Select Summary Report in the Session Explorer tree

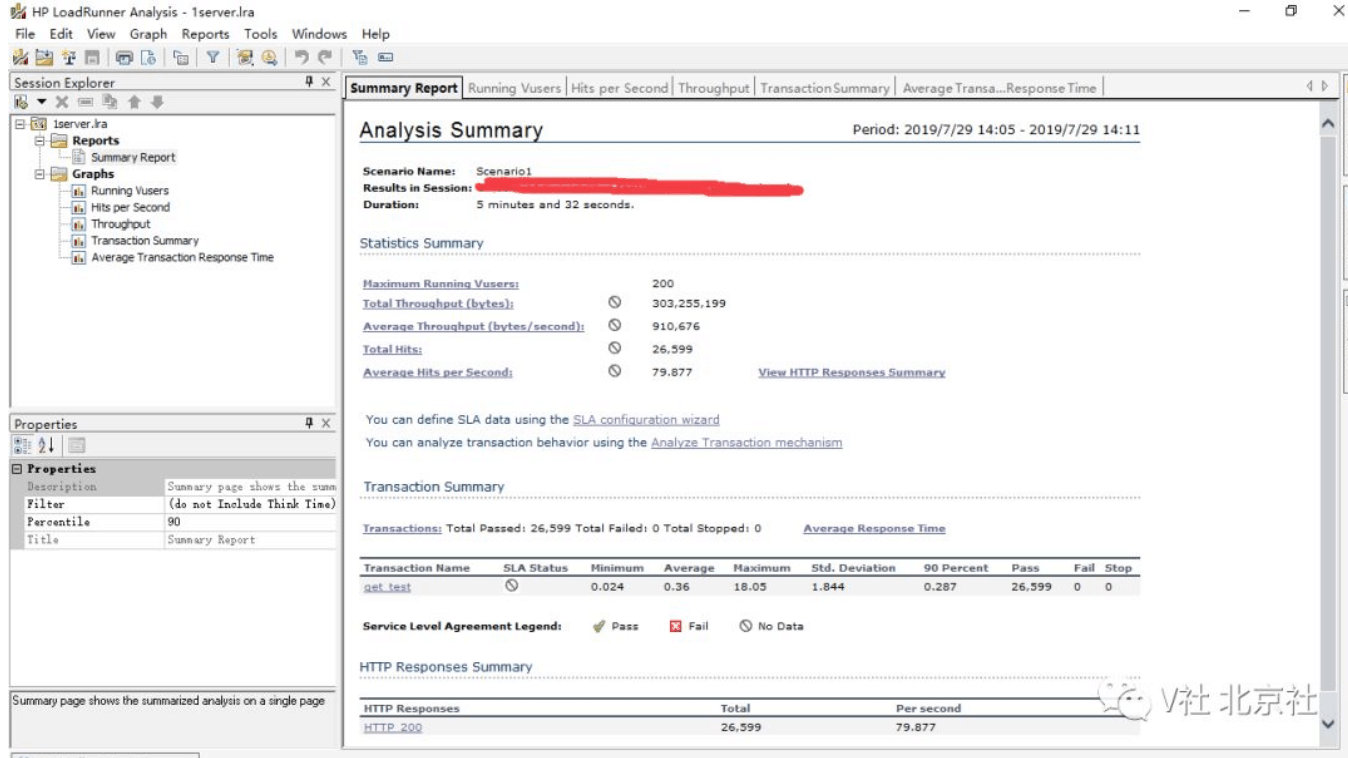click(133, 157)
